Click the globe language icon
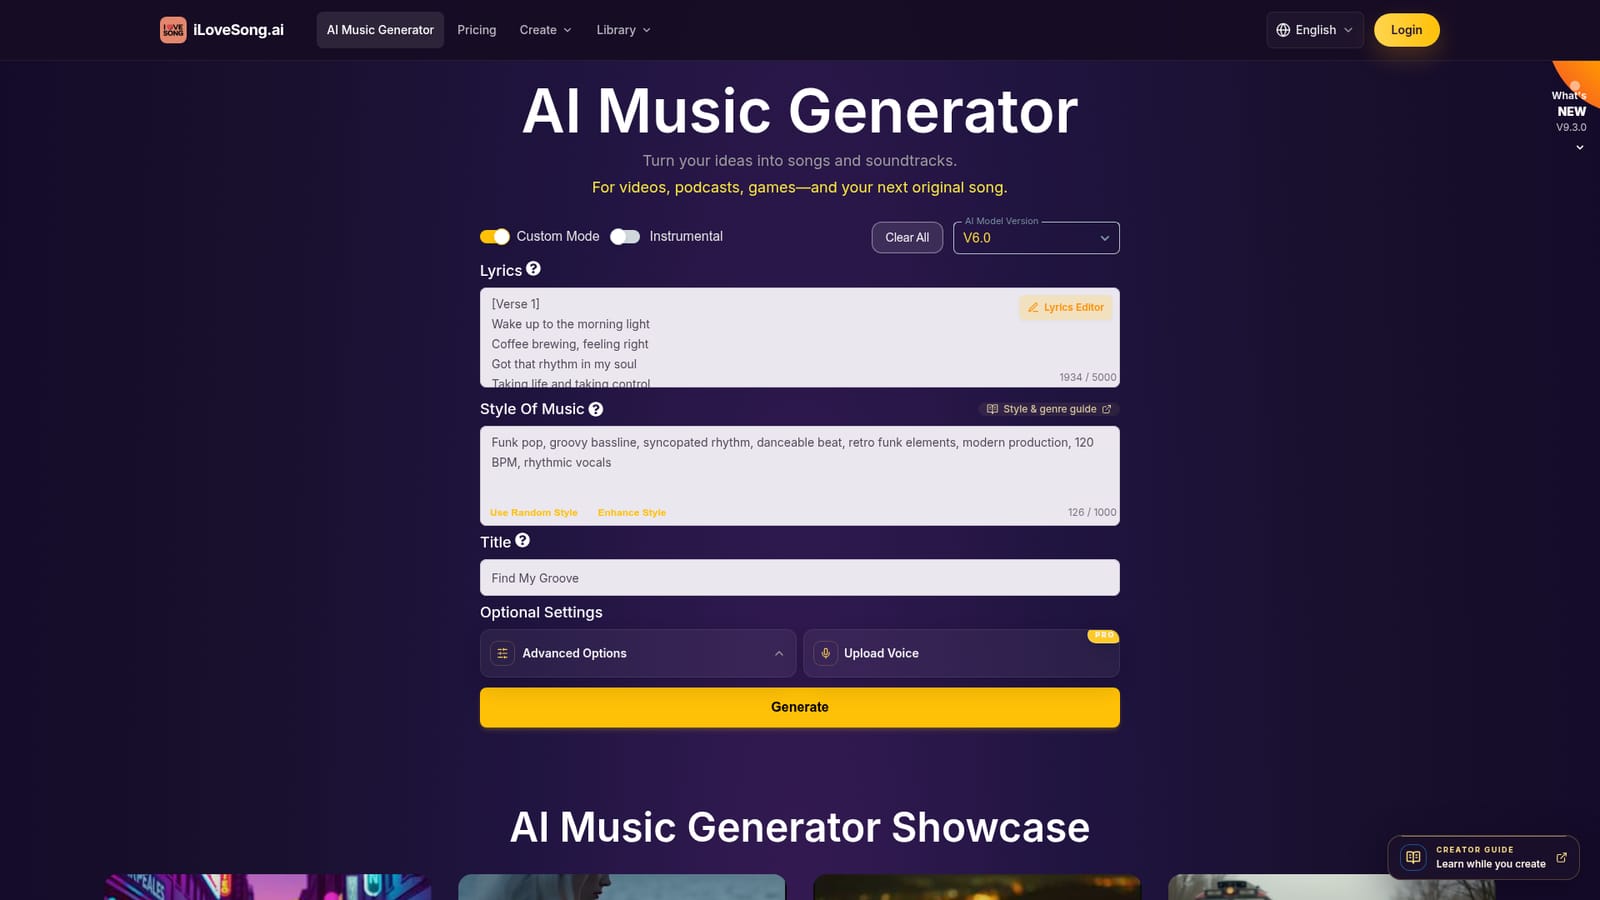 [x=1283, y=30]
